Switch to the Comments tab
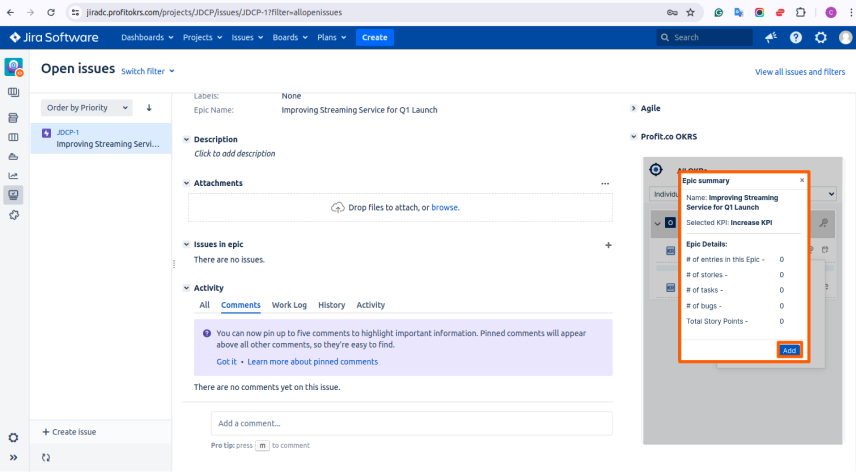856x472 pixels. point(241,305)
